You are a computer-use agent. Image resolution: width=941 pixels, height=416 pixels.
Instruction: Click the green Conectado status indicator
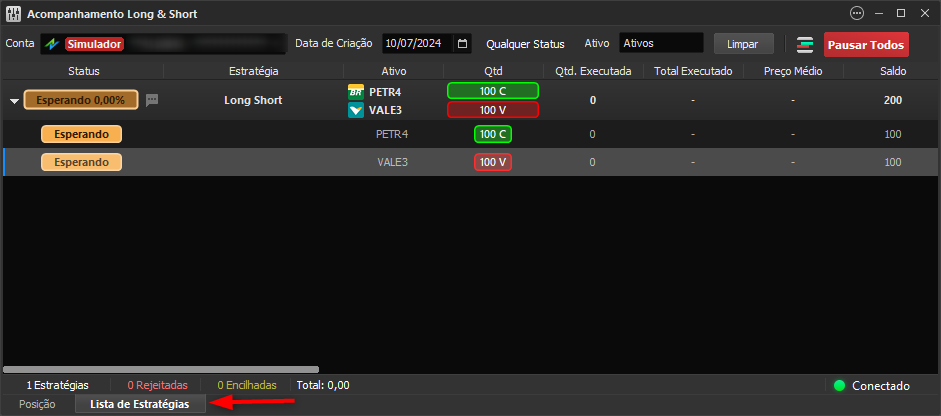pyautogui.click(x=839, y=385)
